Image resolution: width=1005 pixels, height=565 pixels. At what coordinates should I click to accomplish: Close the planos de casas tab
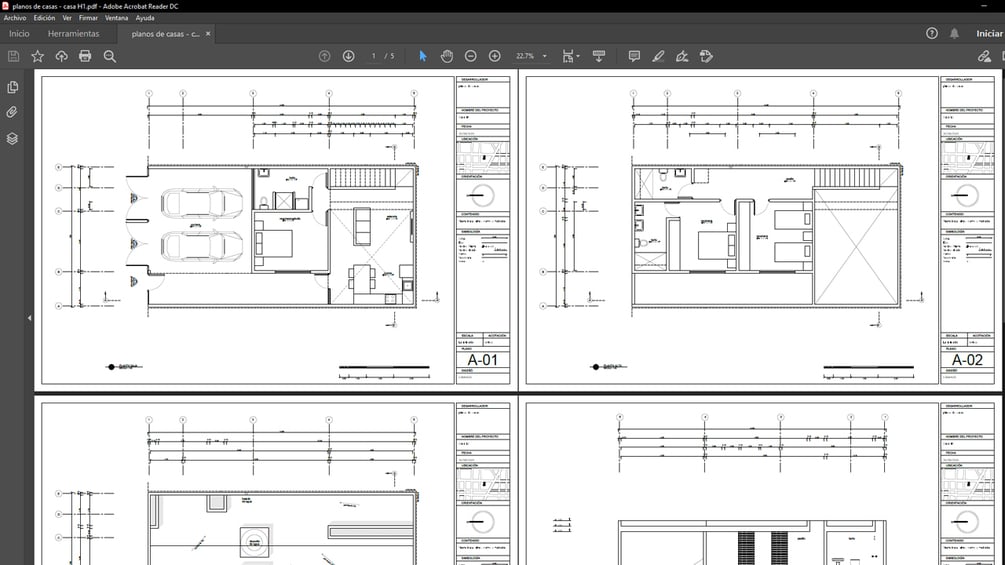pos(208,34)
